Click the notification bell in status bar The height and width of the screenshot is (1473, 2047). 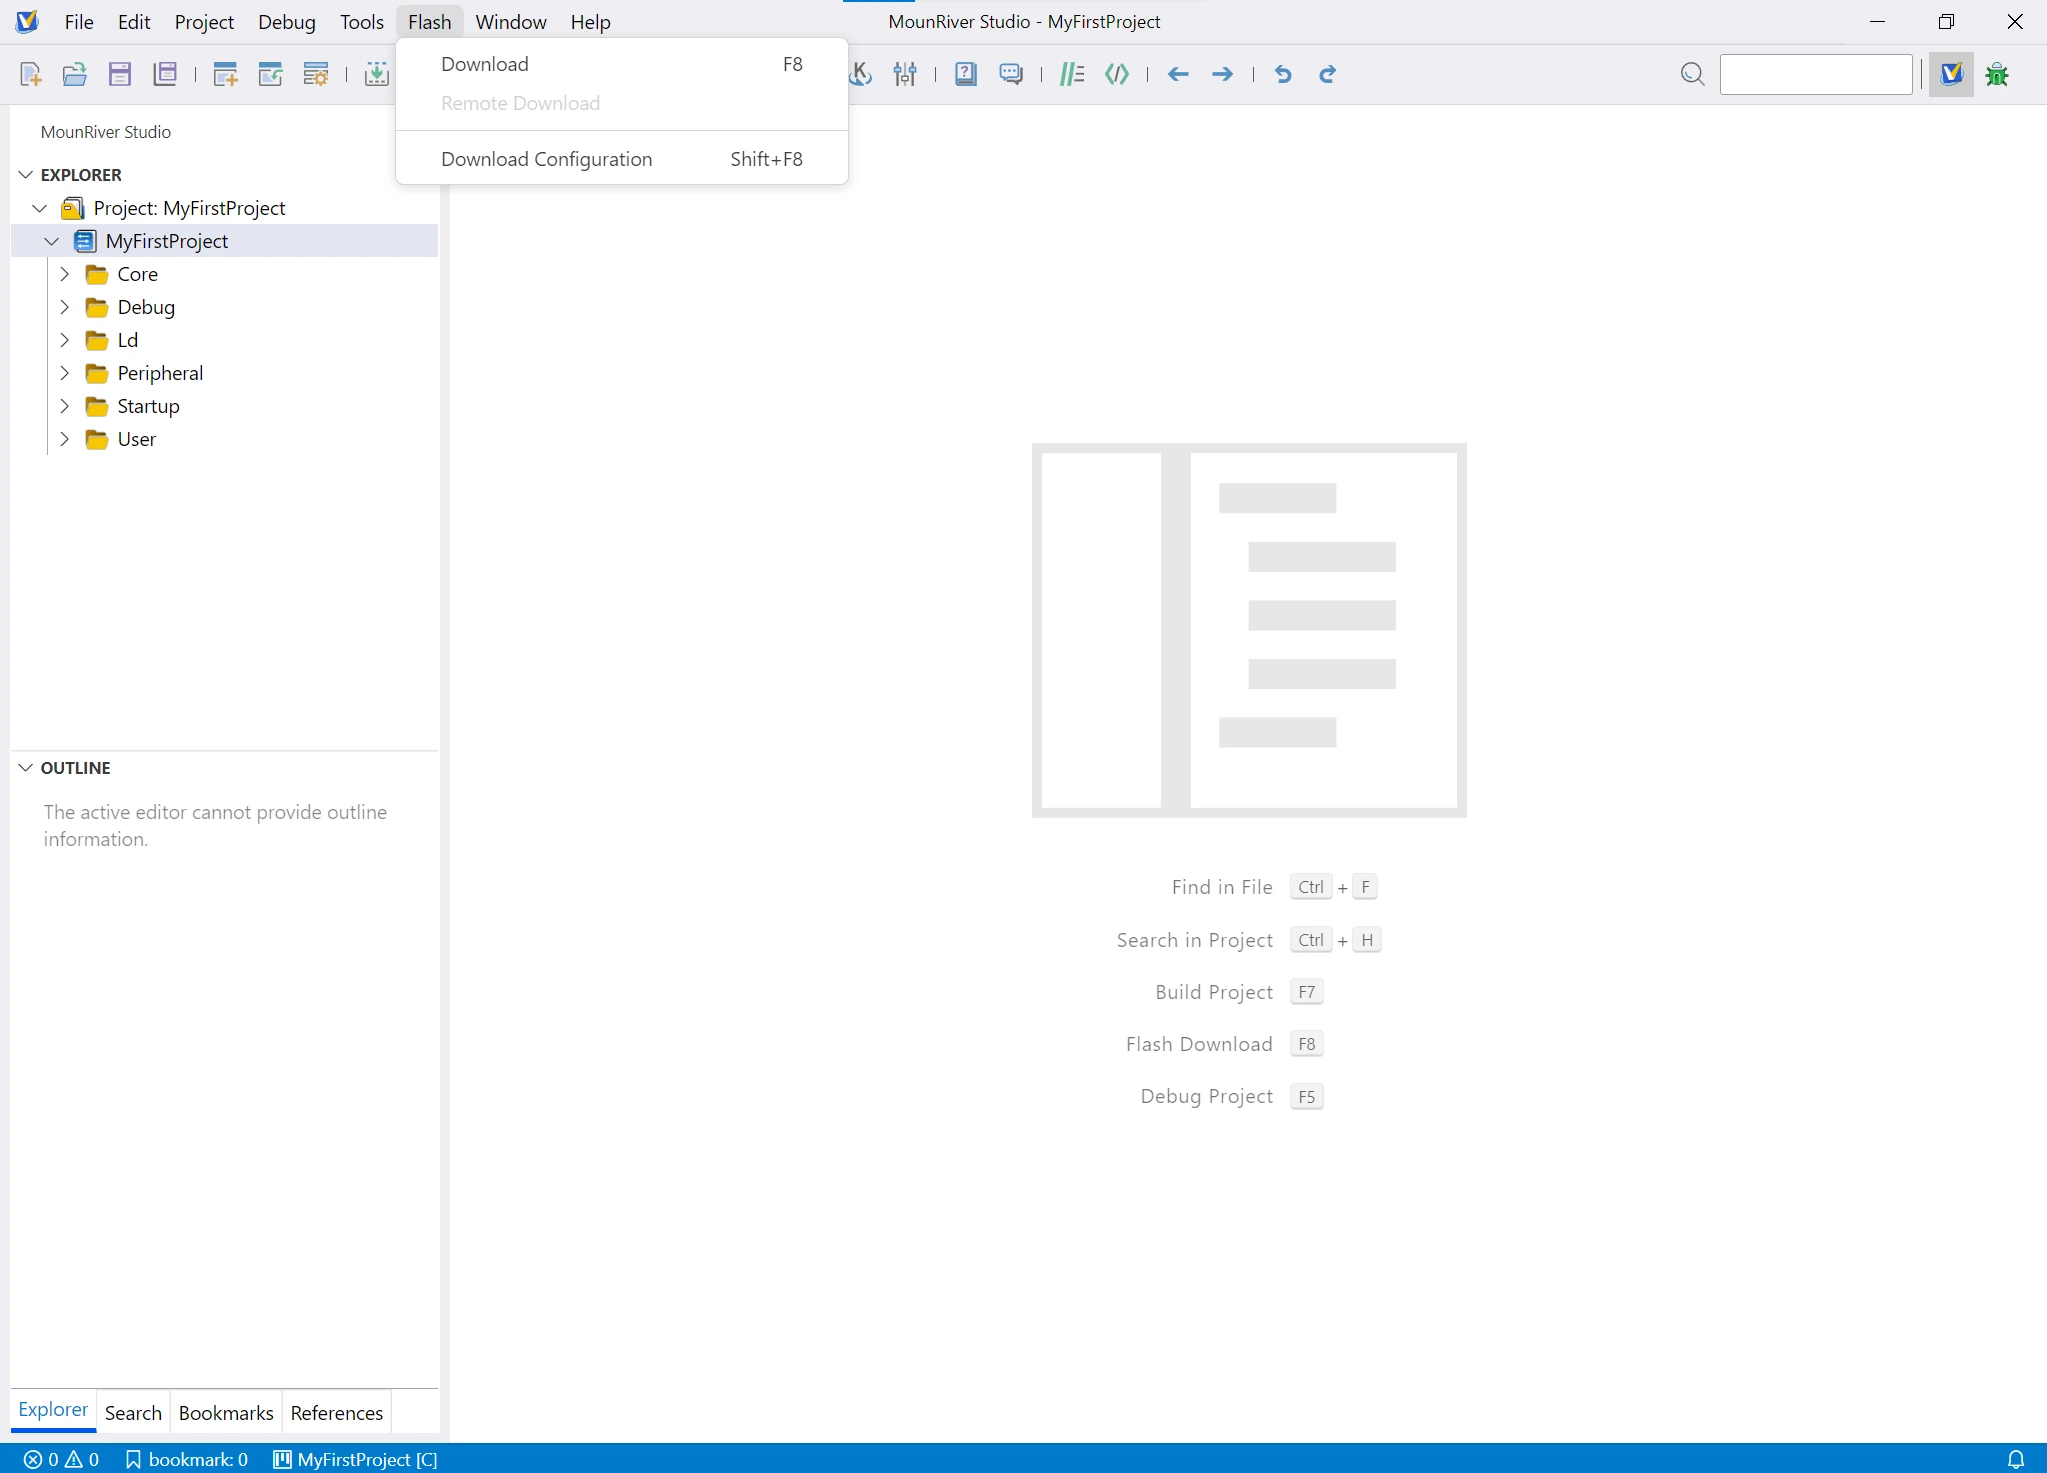[x=2016, y=1460]
